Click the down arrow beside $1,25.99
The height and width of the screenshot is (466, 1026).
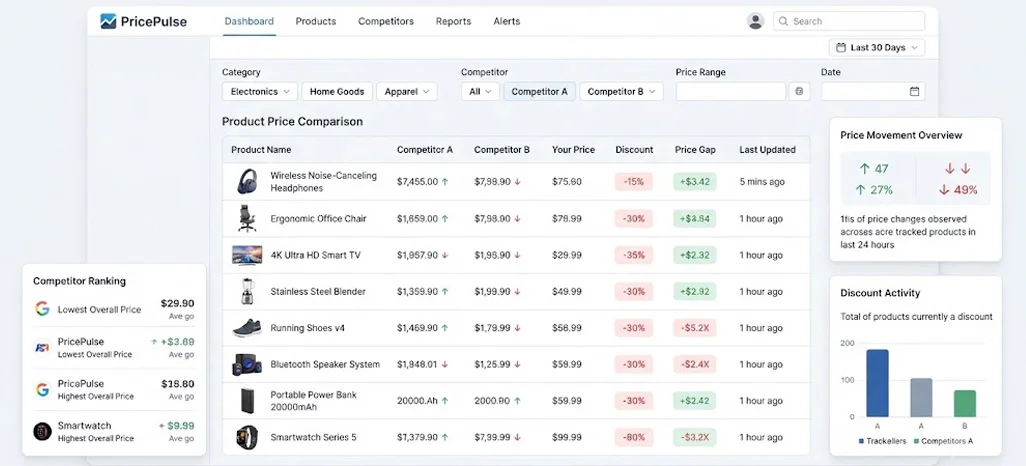pos(517,365)
